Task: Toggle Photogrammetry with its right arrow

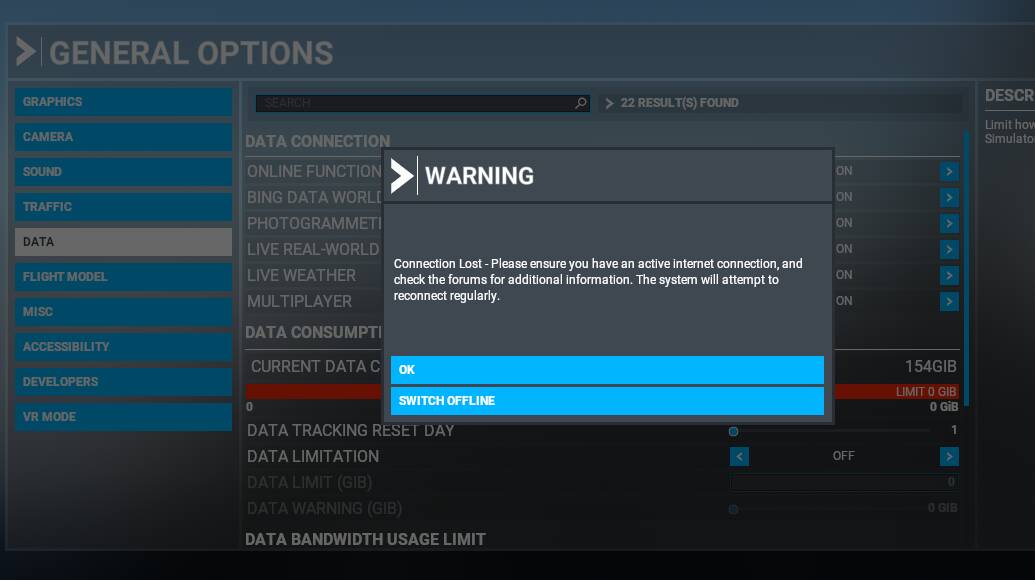Action: (x=949, y=223)
